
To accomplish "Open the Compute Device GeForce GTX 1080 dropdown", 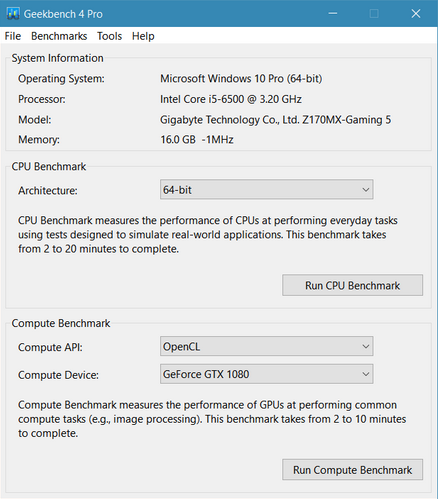I will 266,374.
